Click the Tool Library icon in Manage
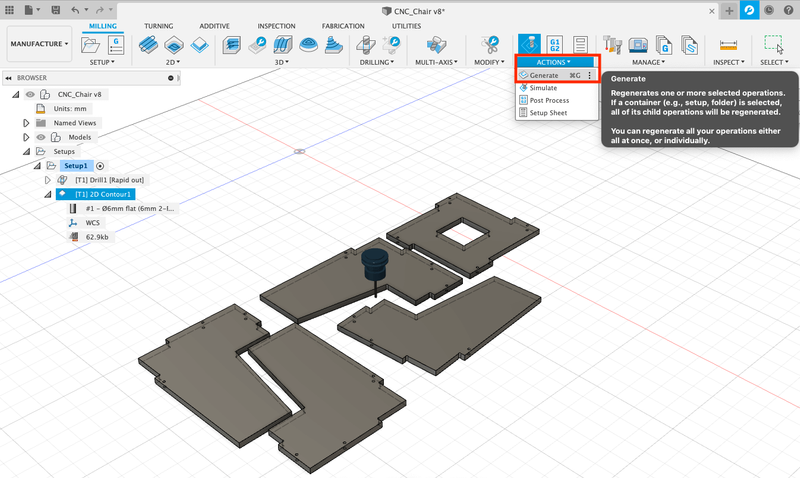 click(614, 45)
